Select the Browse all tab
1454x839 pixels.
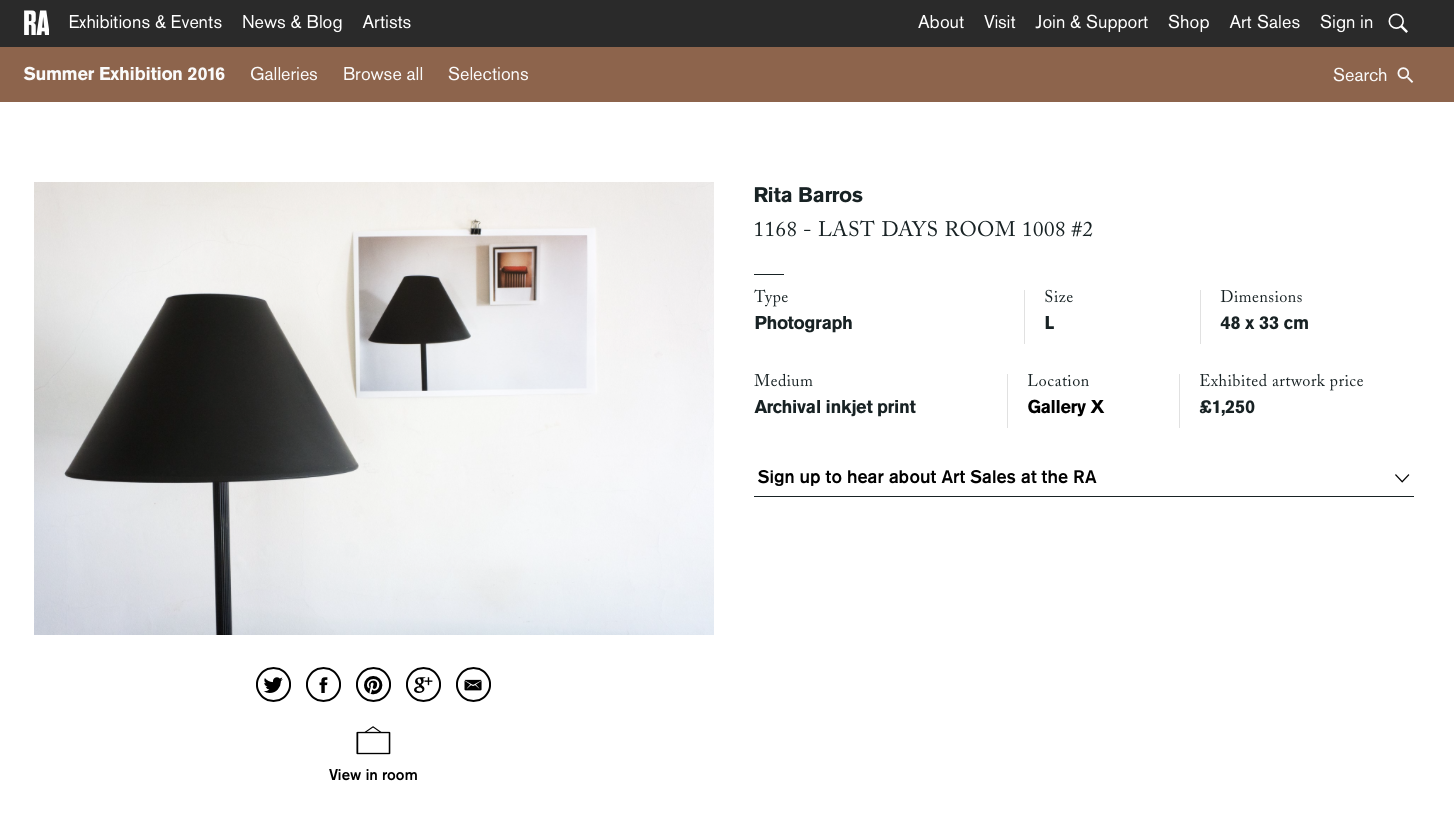click(x=383, y=74)
